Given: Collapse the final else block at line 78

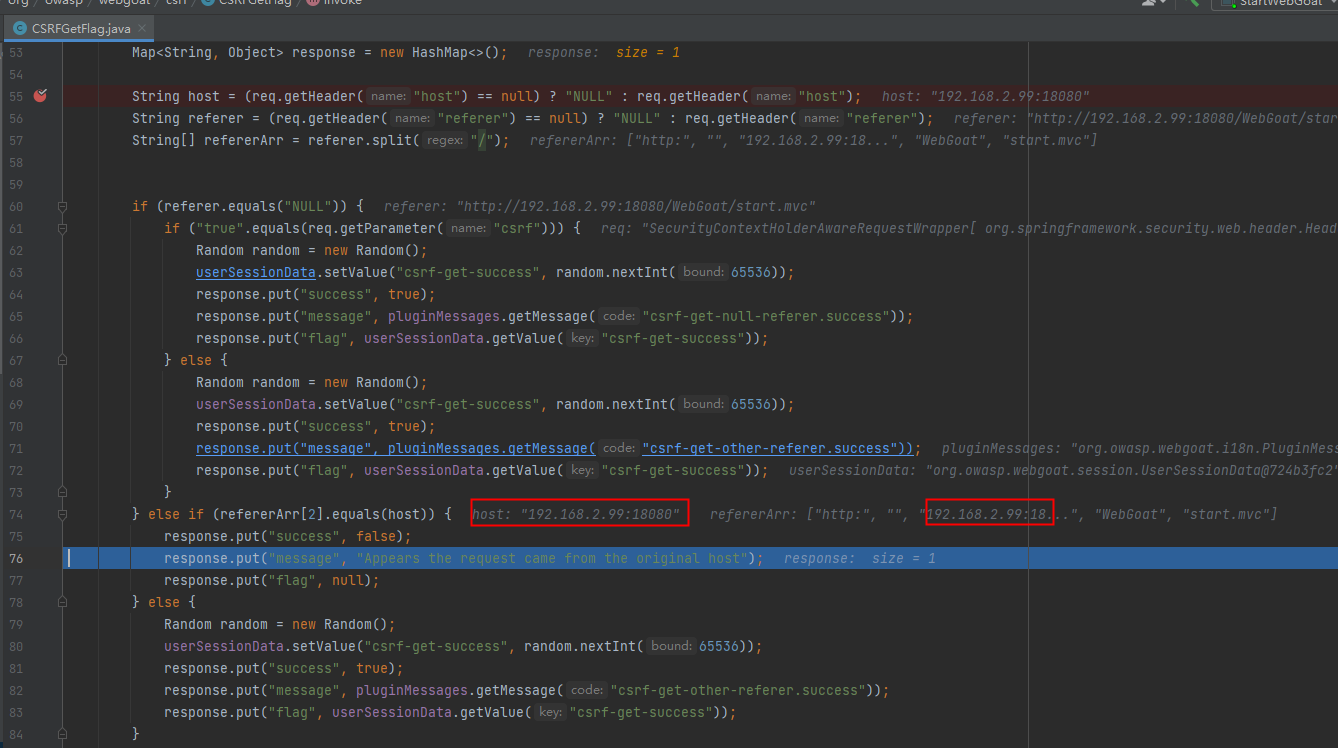Looking at the screenshot, I should tap(62, 602).
